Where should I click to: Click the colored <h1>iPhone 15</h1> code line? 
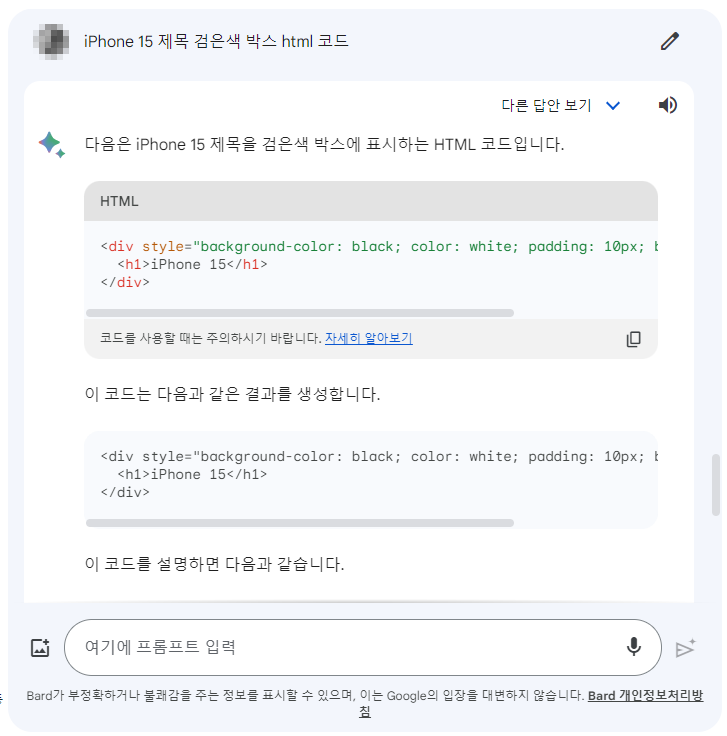point(192,264)
